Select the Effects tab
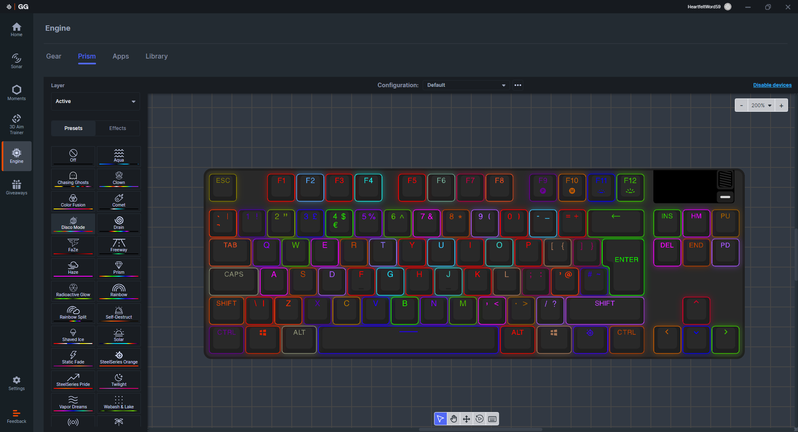This screenshot has height=432, width=798. (118, 128)
